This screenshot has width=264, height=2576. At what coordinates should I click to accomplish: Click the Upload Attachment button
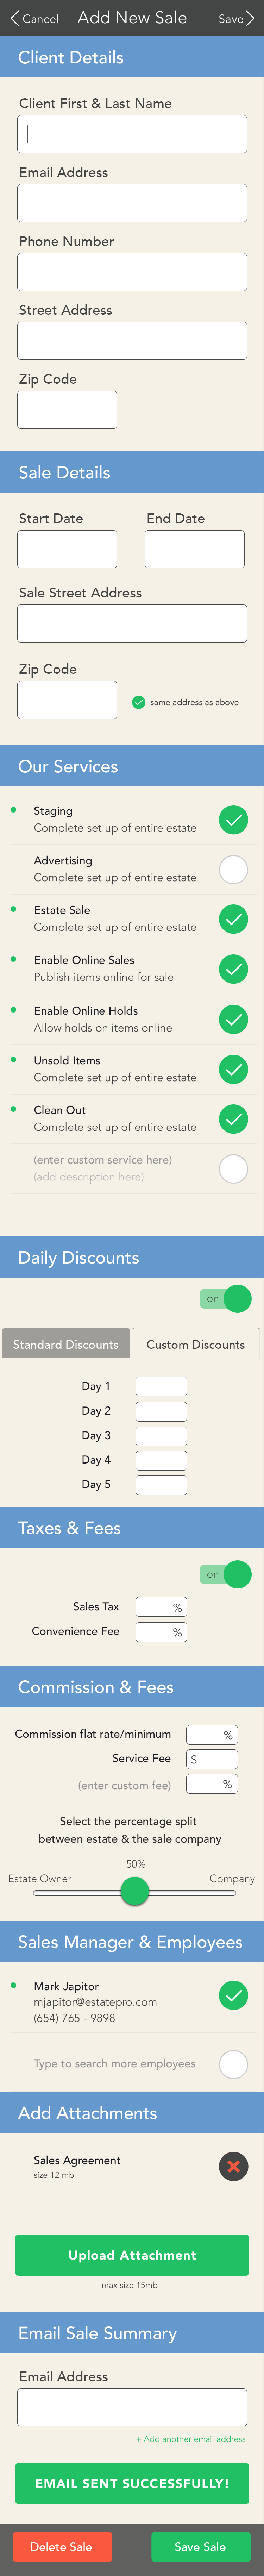(132, 2255)
